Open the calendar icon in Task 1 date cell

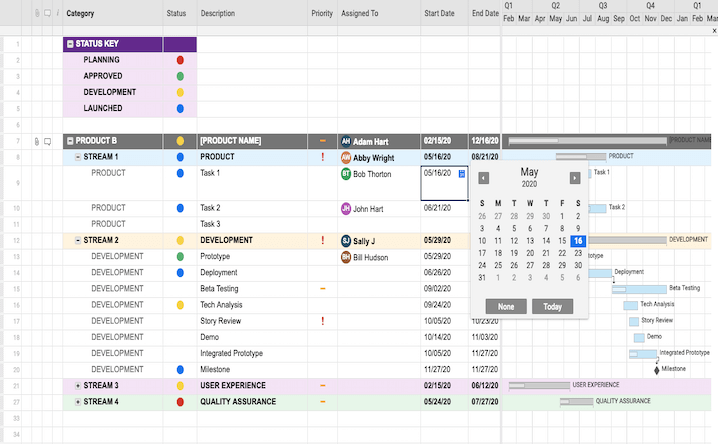pos(462,174)
